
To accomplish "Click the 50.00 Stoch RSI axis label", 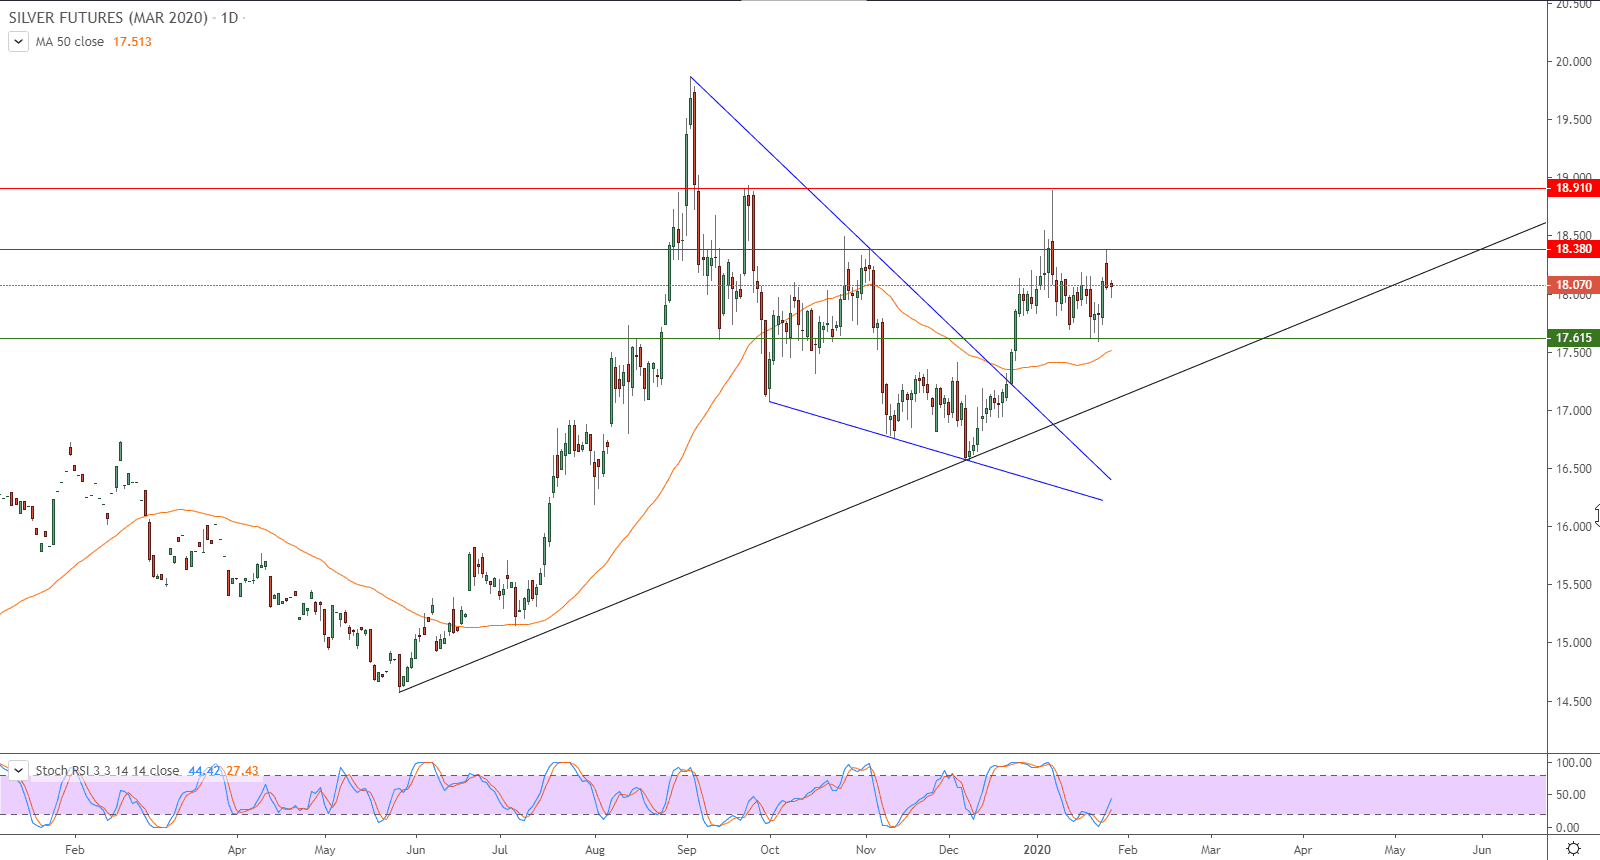I will pyautogui.click(x=1570, y=795).
